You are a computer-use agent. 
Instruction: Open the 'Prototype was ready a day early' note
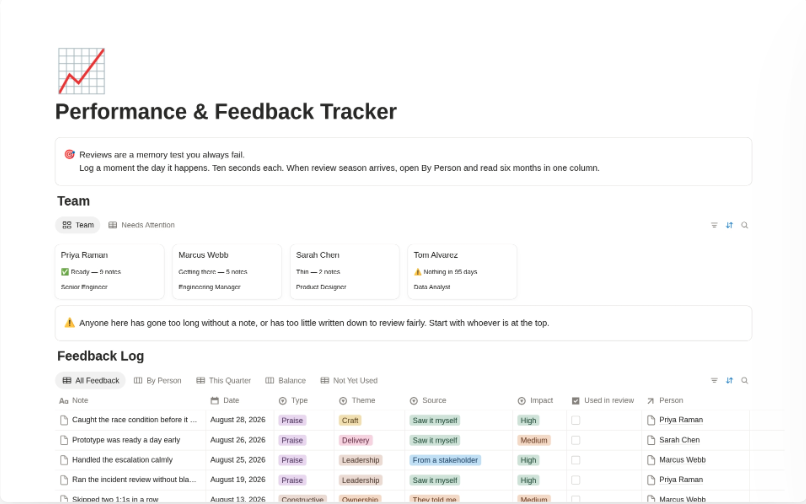click(126, 440)
